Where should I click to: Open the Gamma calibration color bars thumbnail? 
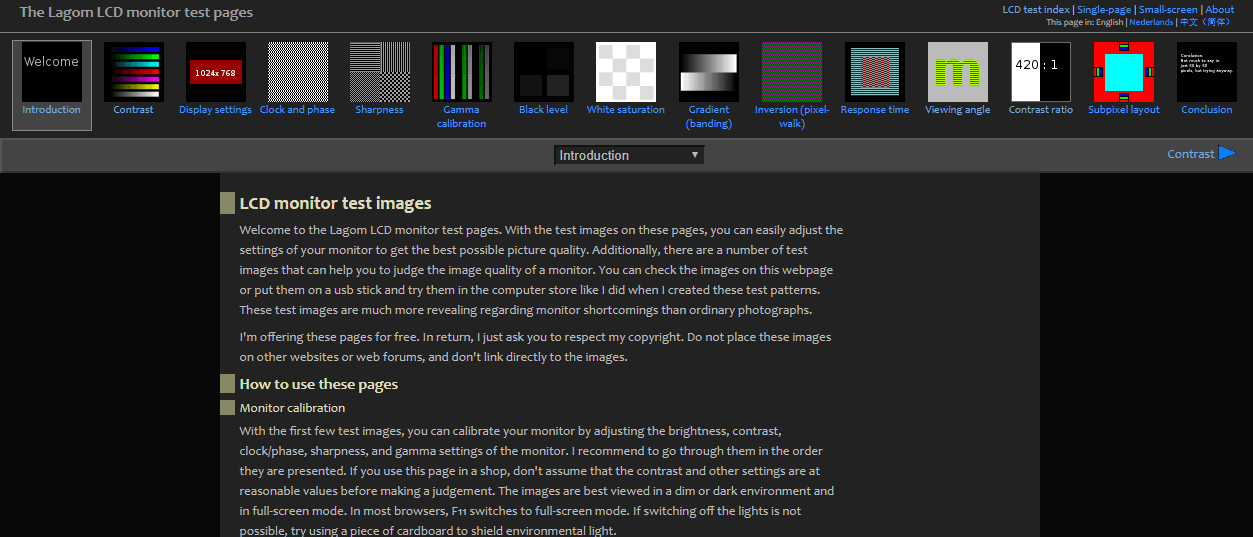click(461, 71)
